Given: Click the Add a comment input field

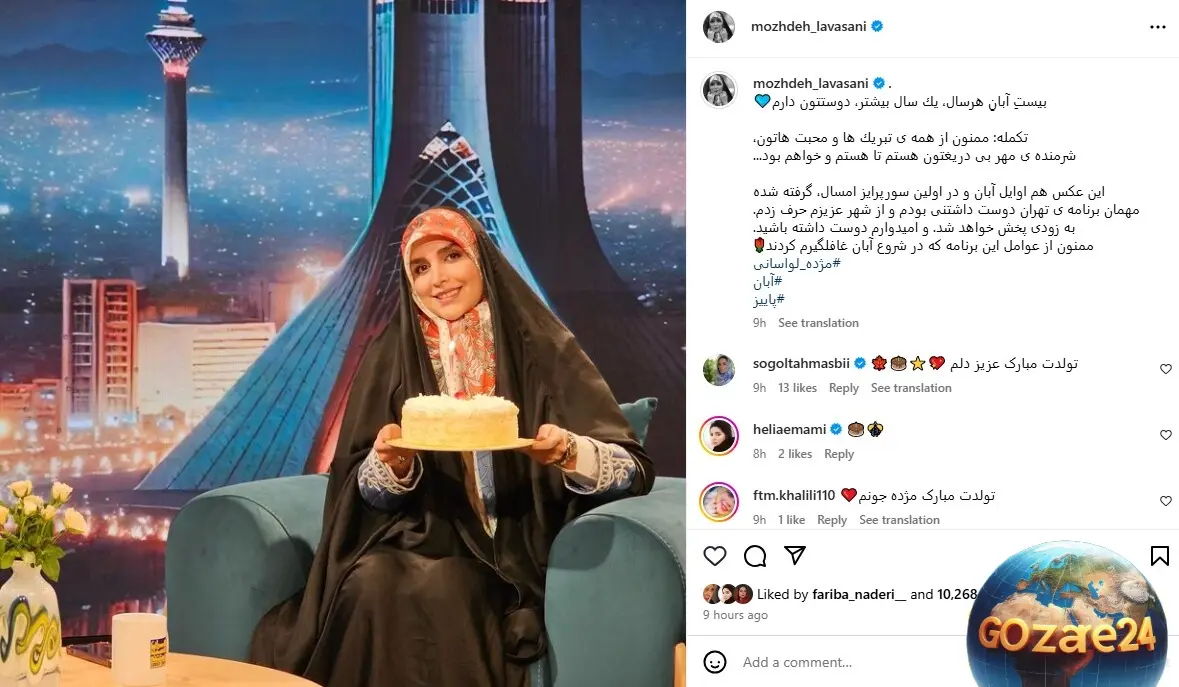Looking at the screenshot, I should point(850,662).
